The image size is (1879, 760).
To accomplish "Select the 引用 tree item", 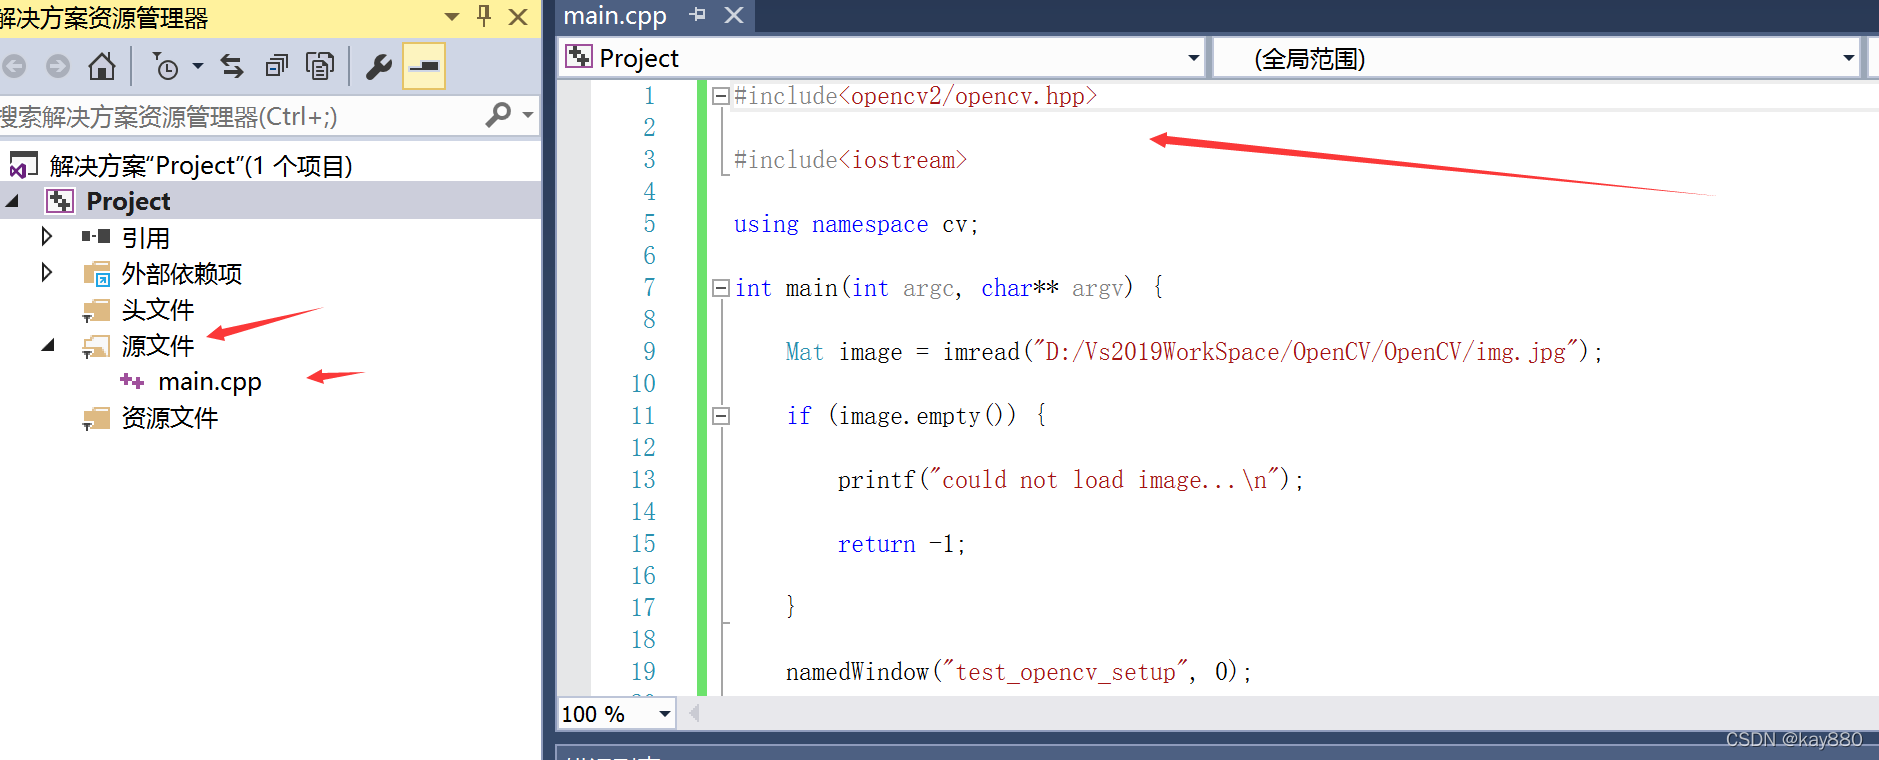I will 145,238.
